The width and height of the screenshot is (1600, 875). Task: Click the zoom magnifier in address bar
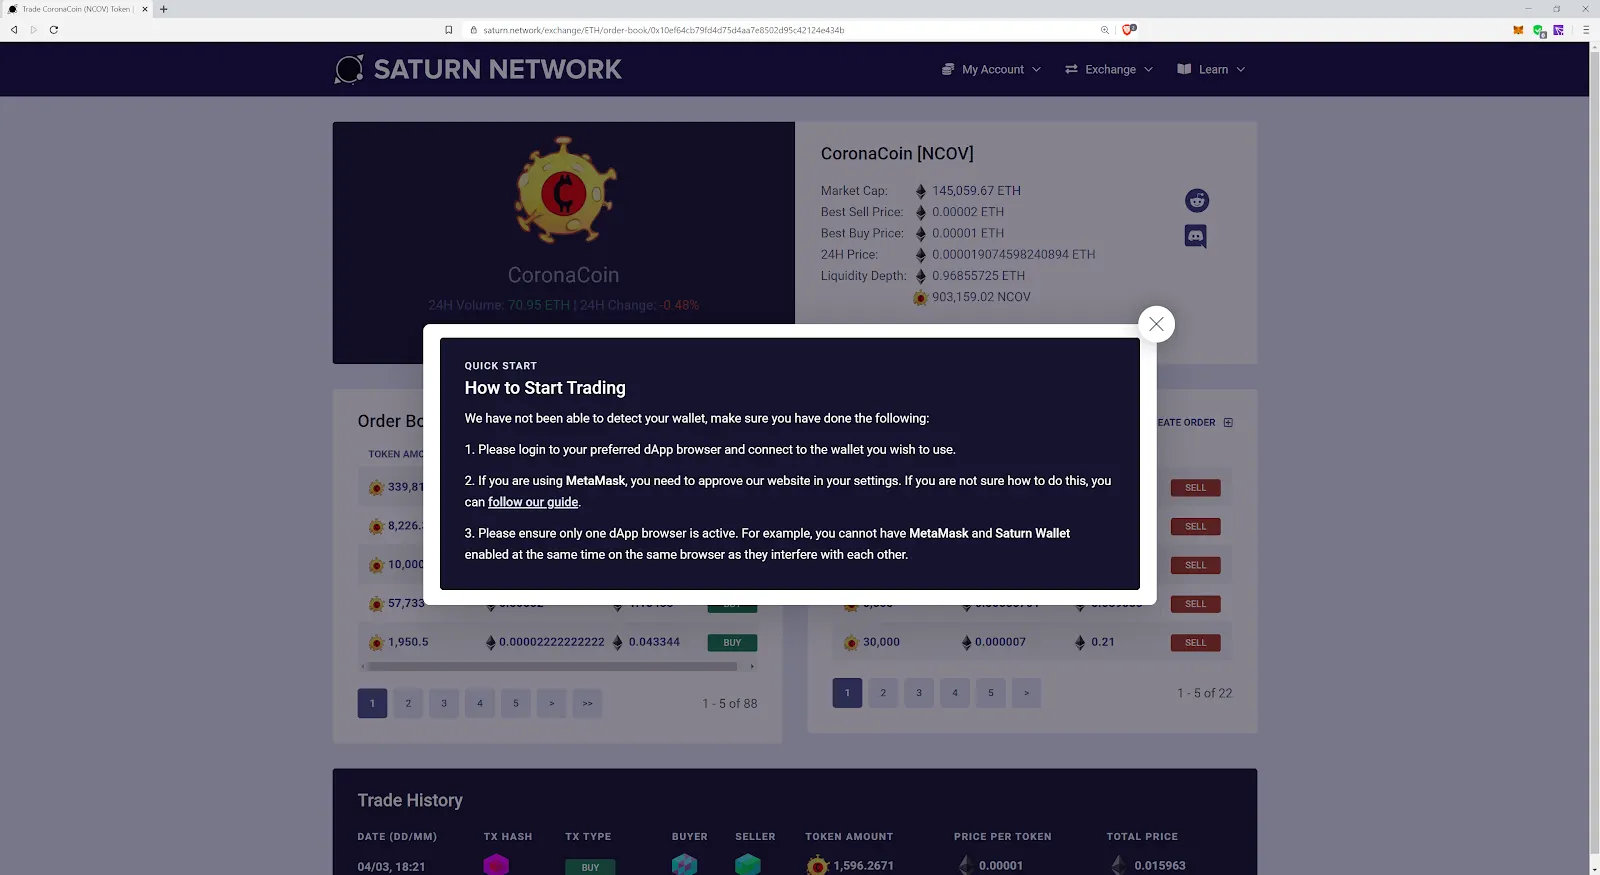(1105, 30)
